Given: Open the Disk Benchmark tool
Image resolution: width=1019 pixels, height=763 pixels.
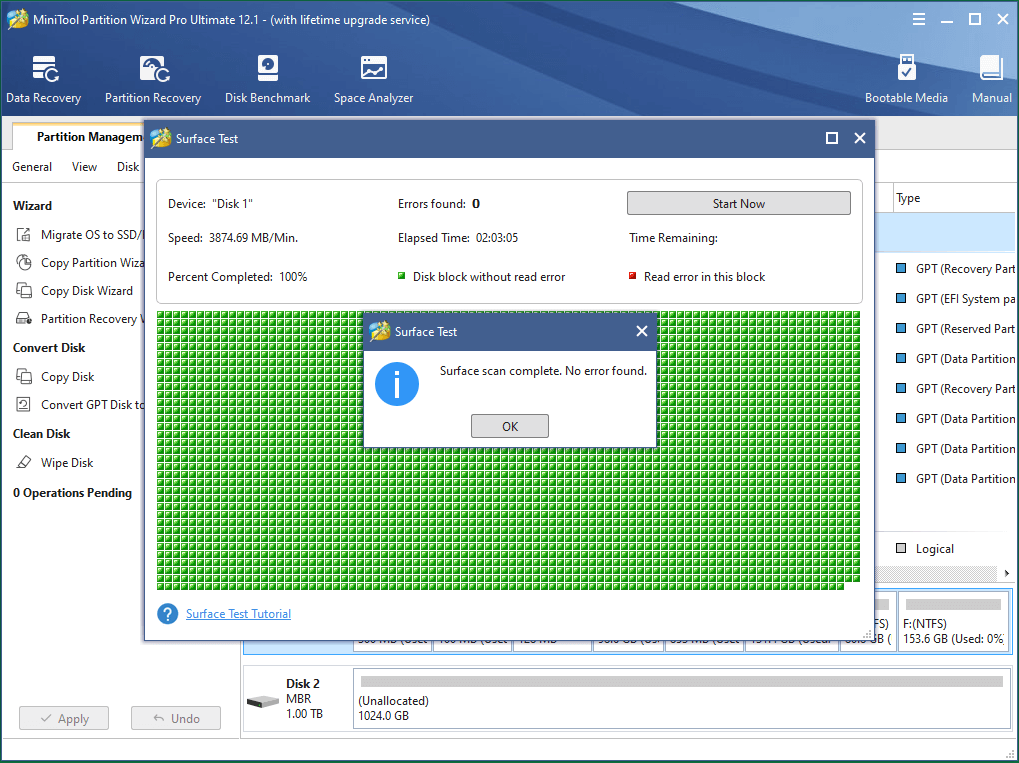Looking at the screenshot, I should 267,79.
